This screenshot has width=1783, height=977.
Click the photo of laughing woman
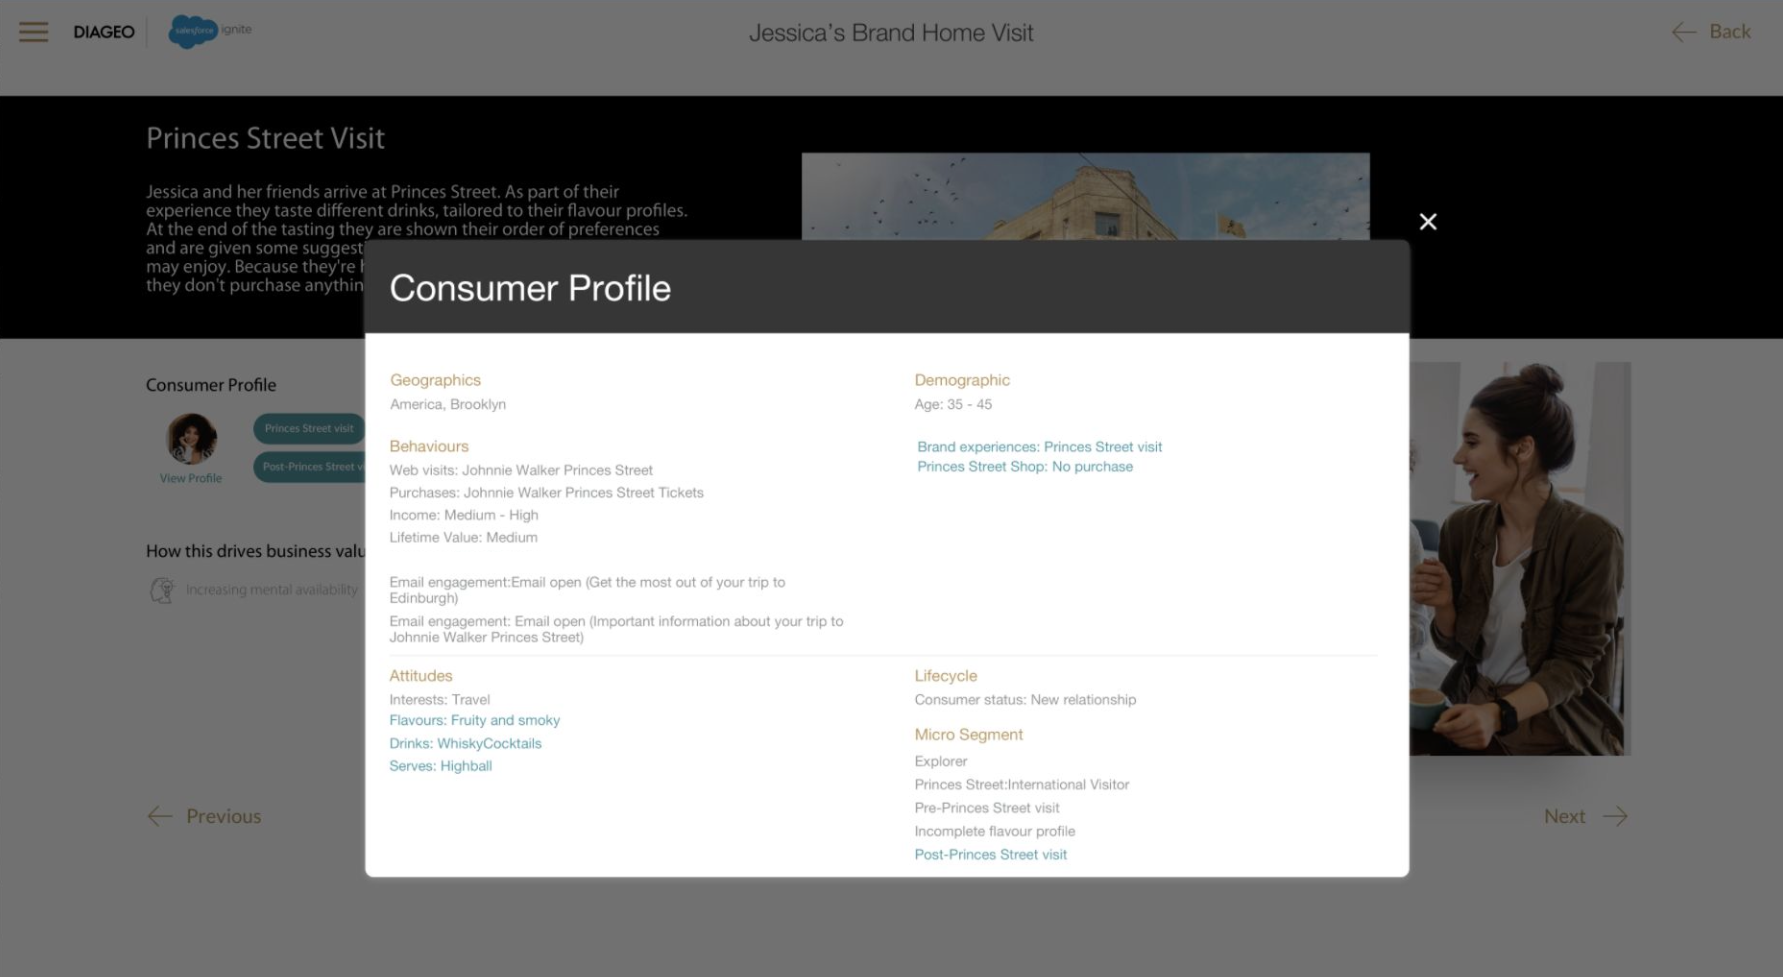[1520, 558]
